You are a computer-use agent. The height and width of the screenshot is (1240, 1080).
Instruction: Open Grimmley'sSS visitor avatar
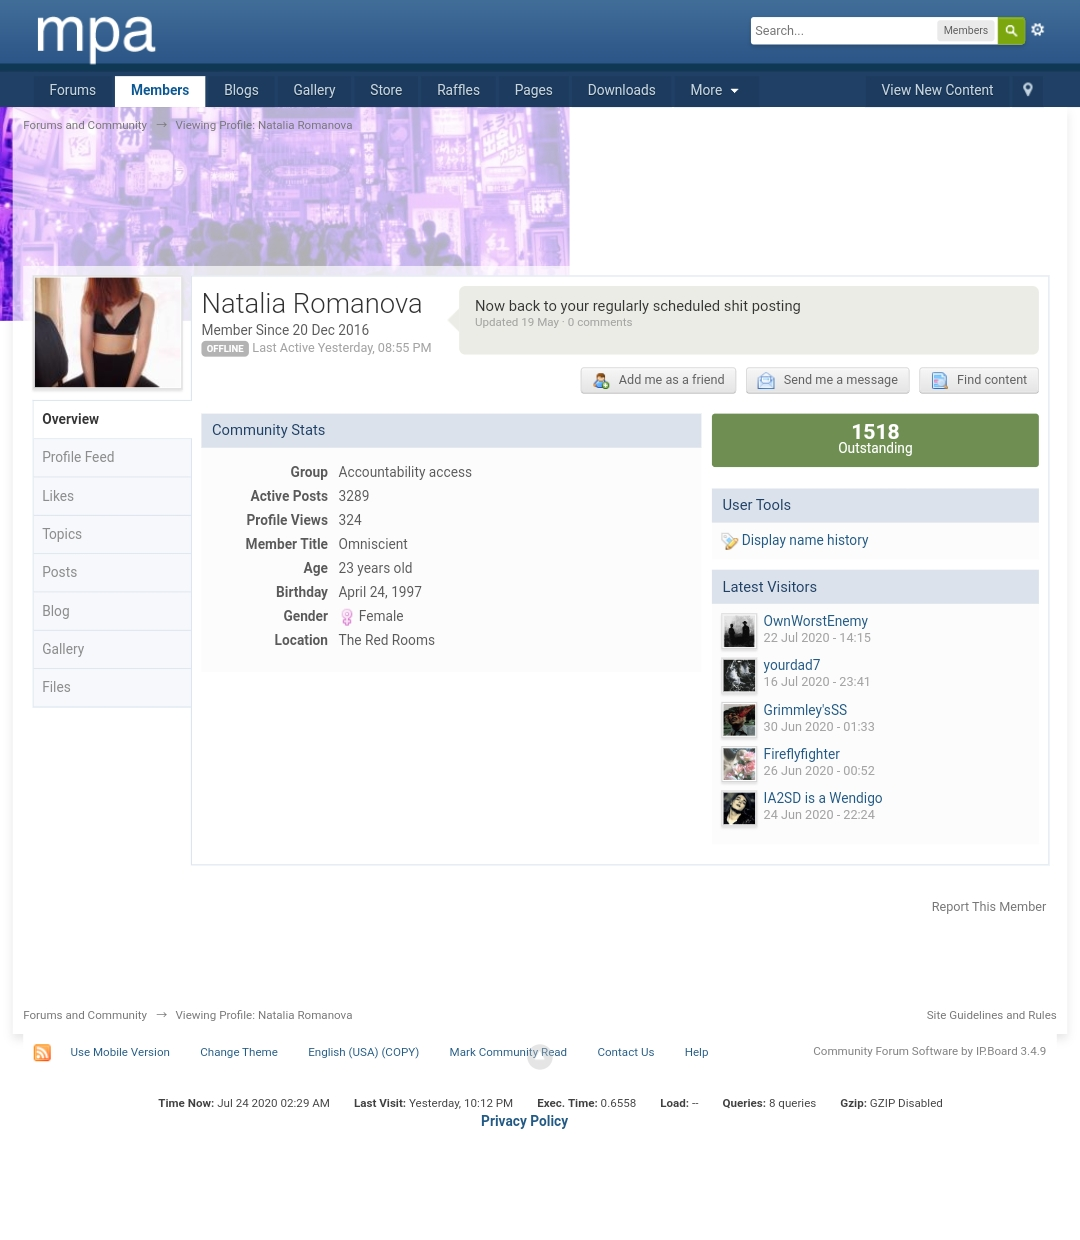point(739,720)
